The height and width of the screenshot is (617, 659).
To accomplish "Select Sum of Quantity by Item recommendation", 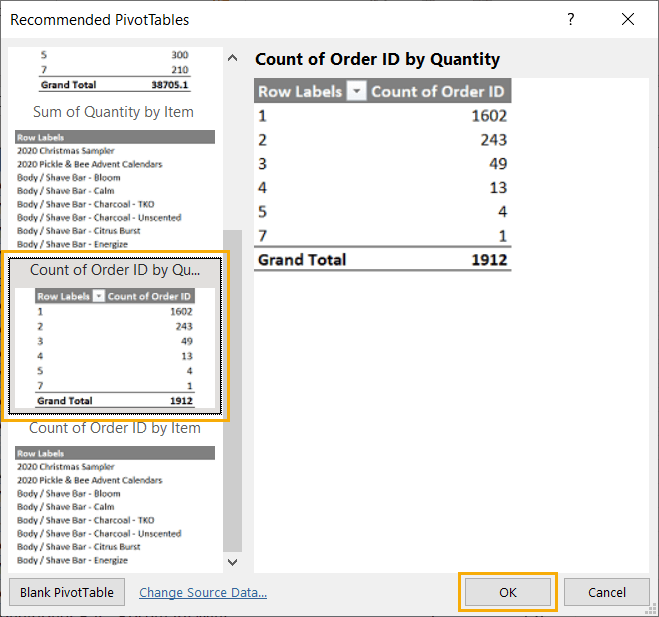I will 113,177.
